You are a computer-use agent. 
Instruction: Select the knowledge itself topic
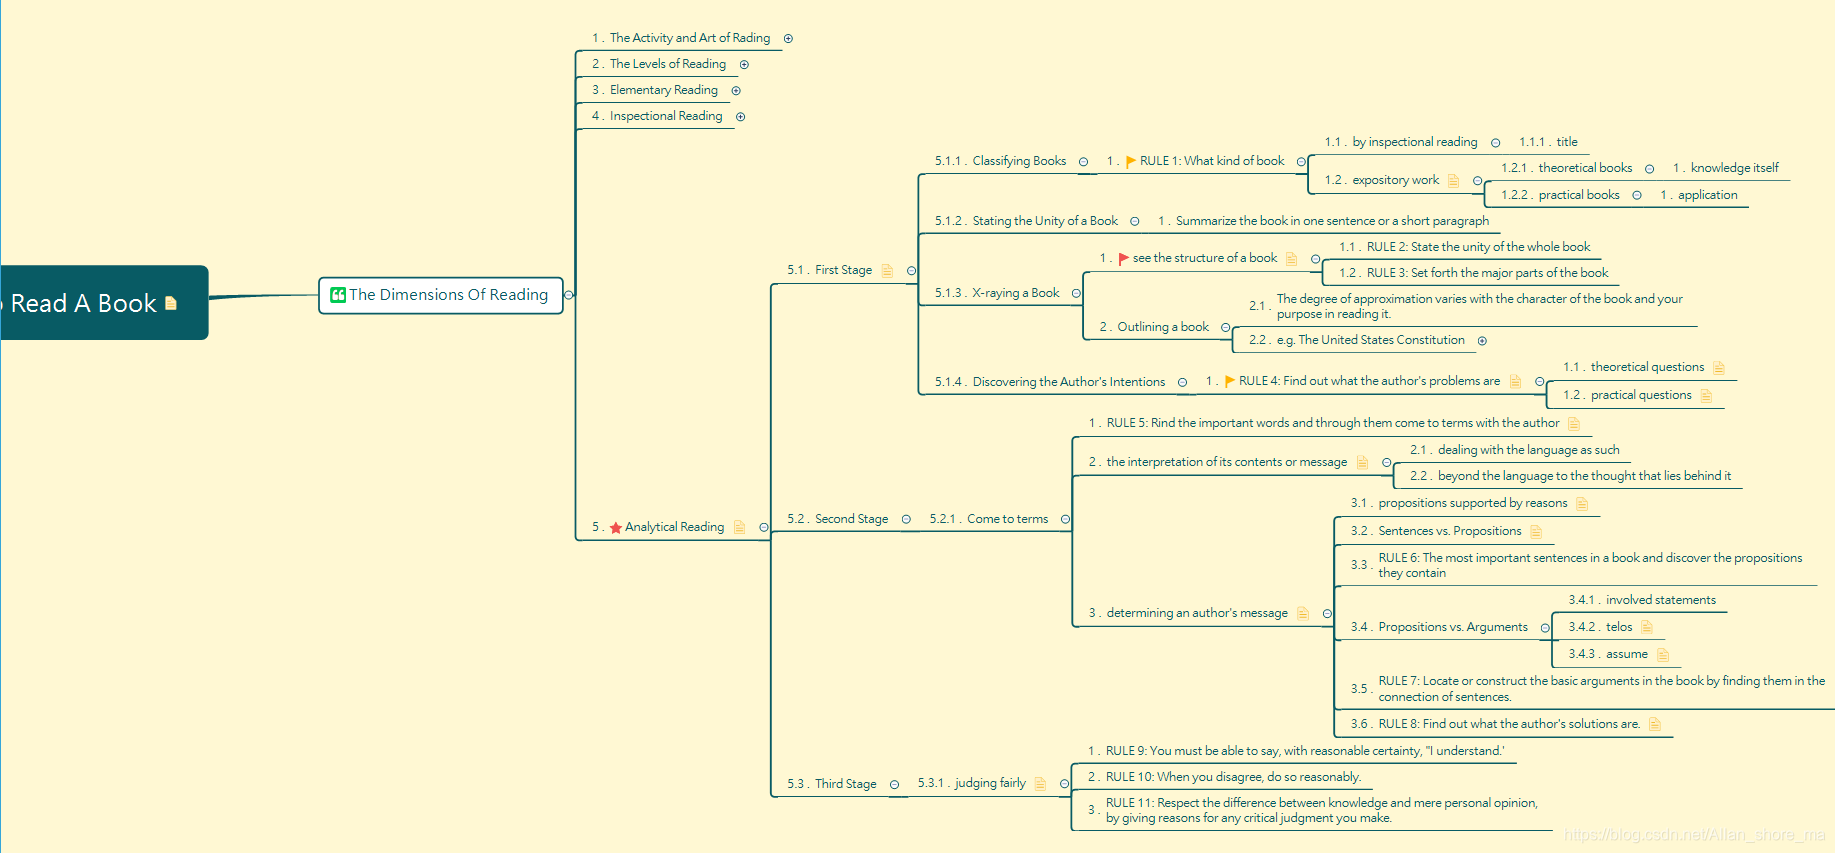[1725, 168]
